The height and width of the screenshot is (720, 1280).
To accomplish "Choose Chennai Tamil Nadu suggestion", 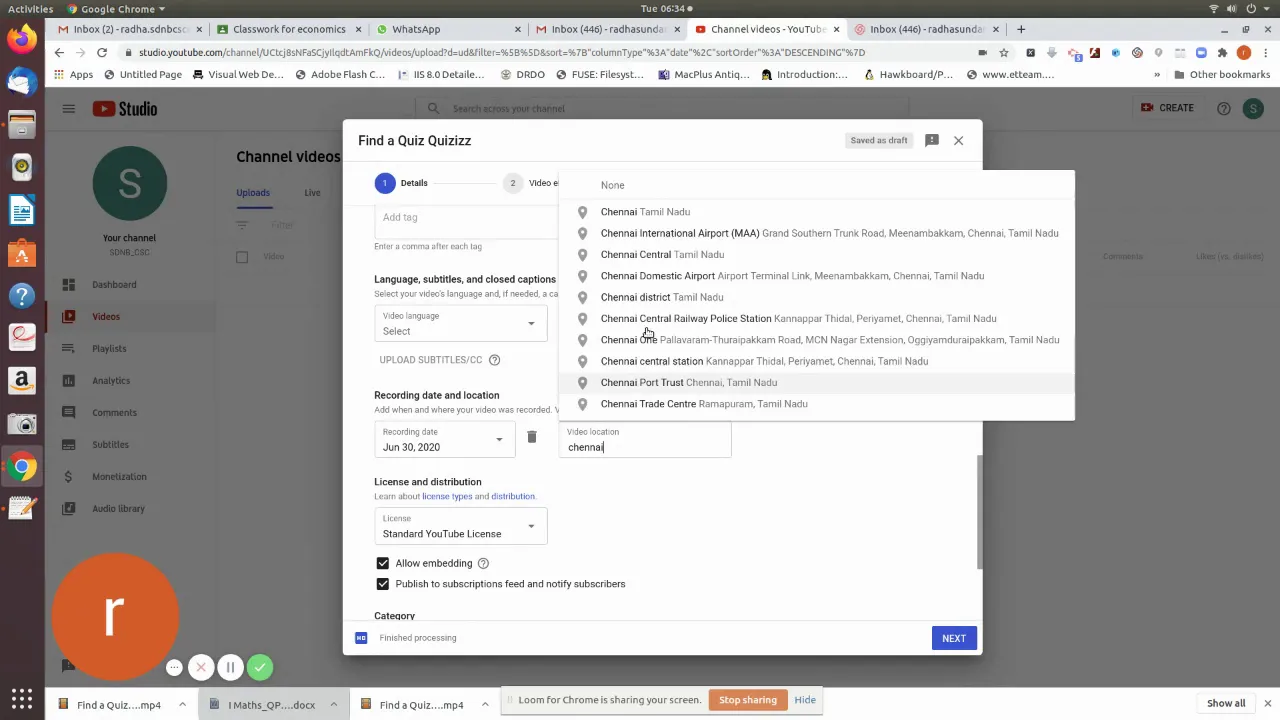I will (x=816, y=212).
